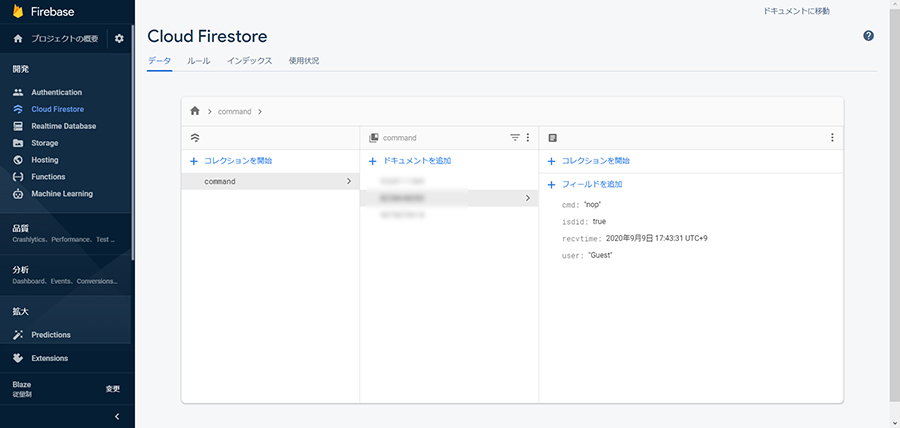Expand the command collection row arrow
This screenshot has height=428, width=900.
tap(349, 181)
